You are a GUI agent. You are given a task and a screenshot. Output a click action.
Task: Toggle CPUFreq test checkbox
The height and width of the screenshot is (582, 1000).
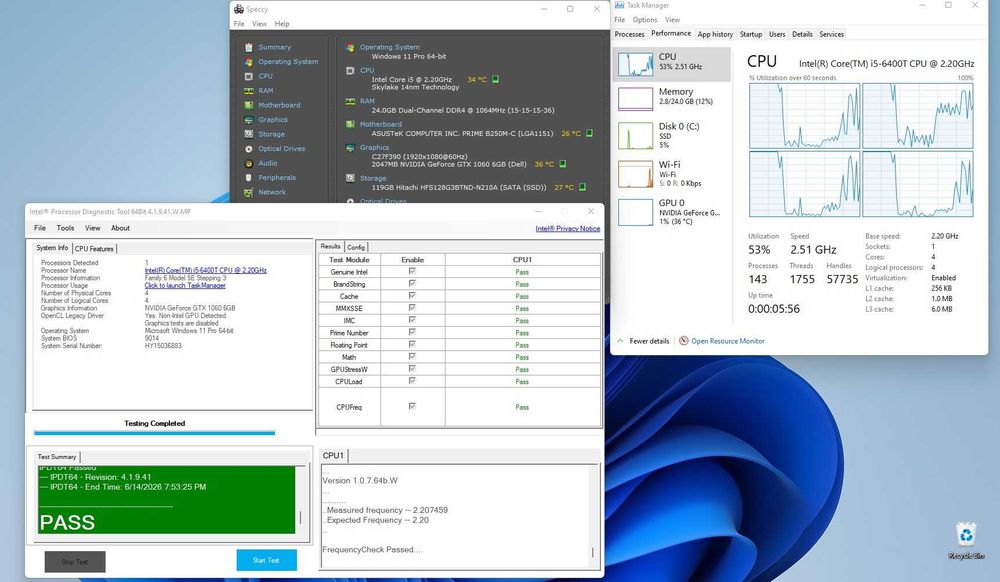[x=412, y=406]
